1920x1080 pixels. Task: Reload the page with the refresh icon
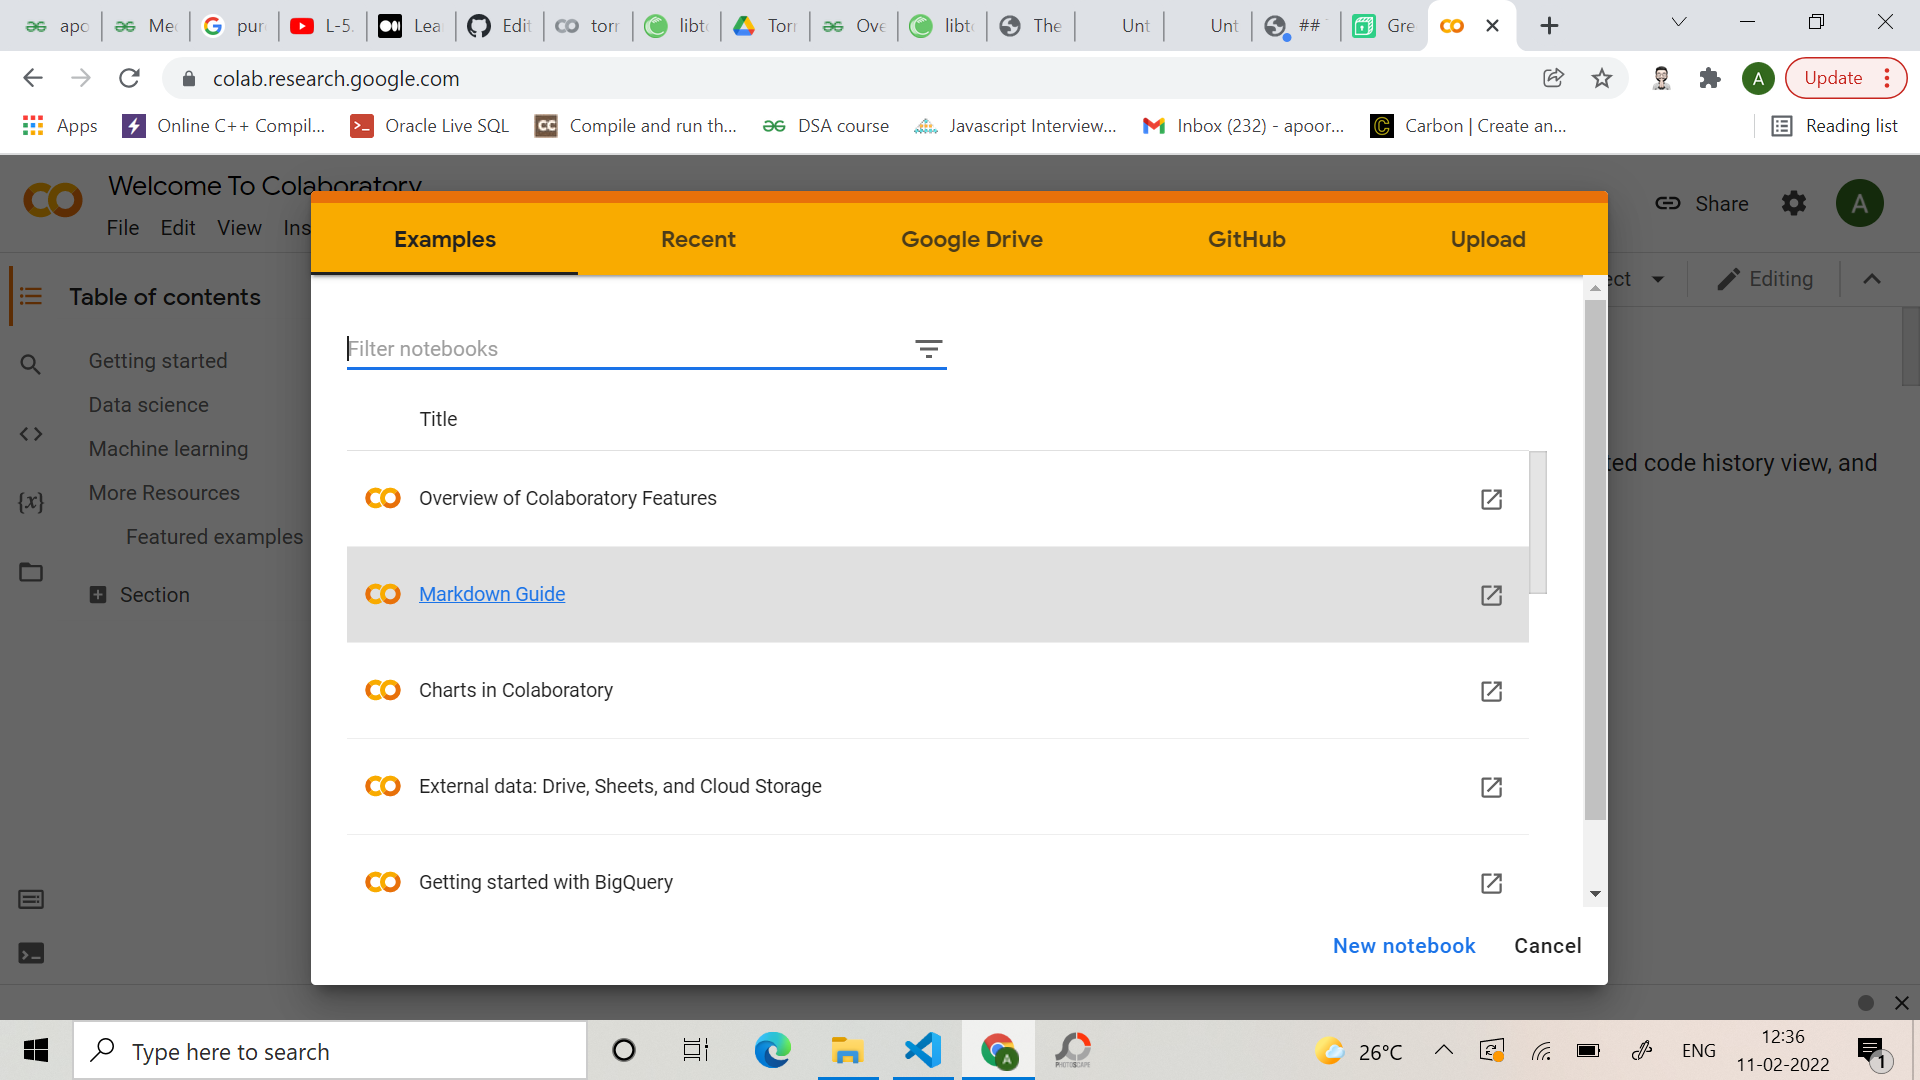pyautogui.click(x=129, y=78)
